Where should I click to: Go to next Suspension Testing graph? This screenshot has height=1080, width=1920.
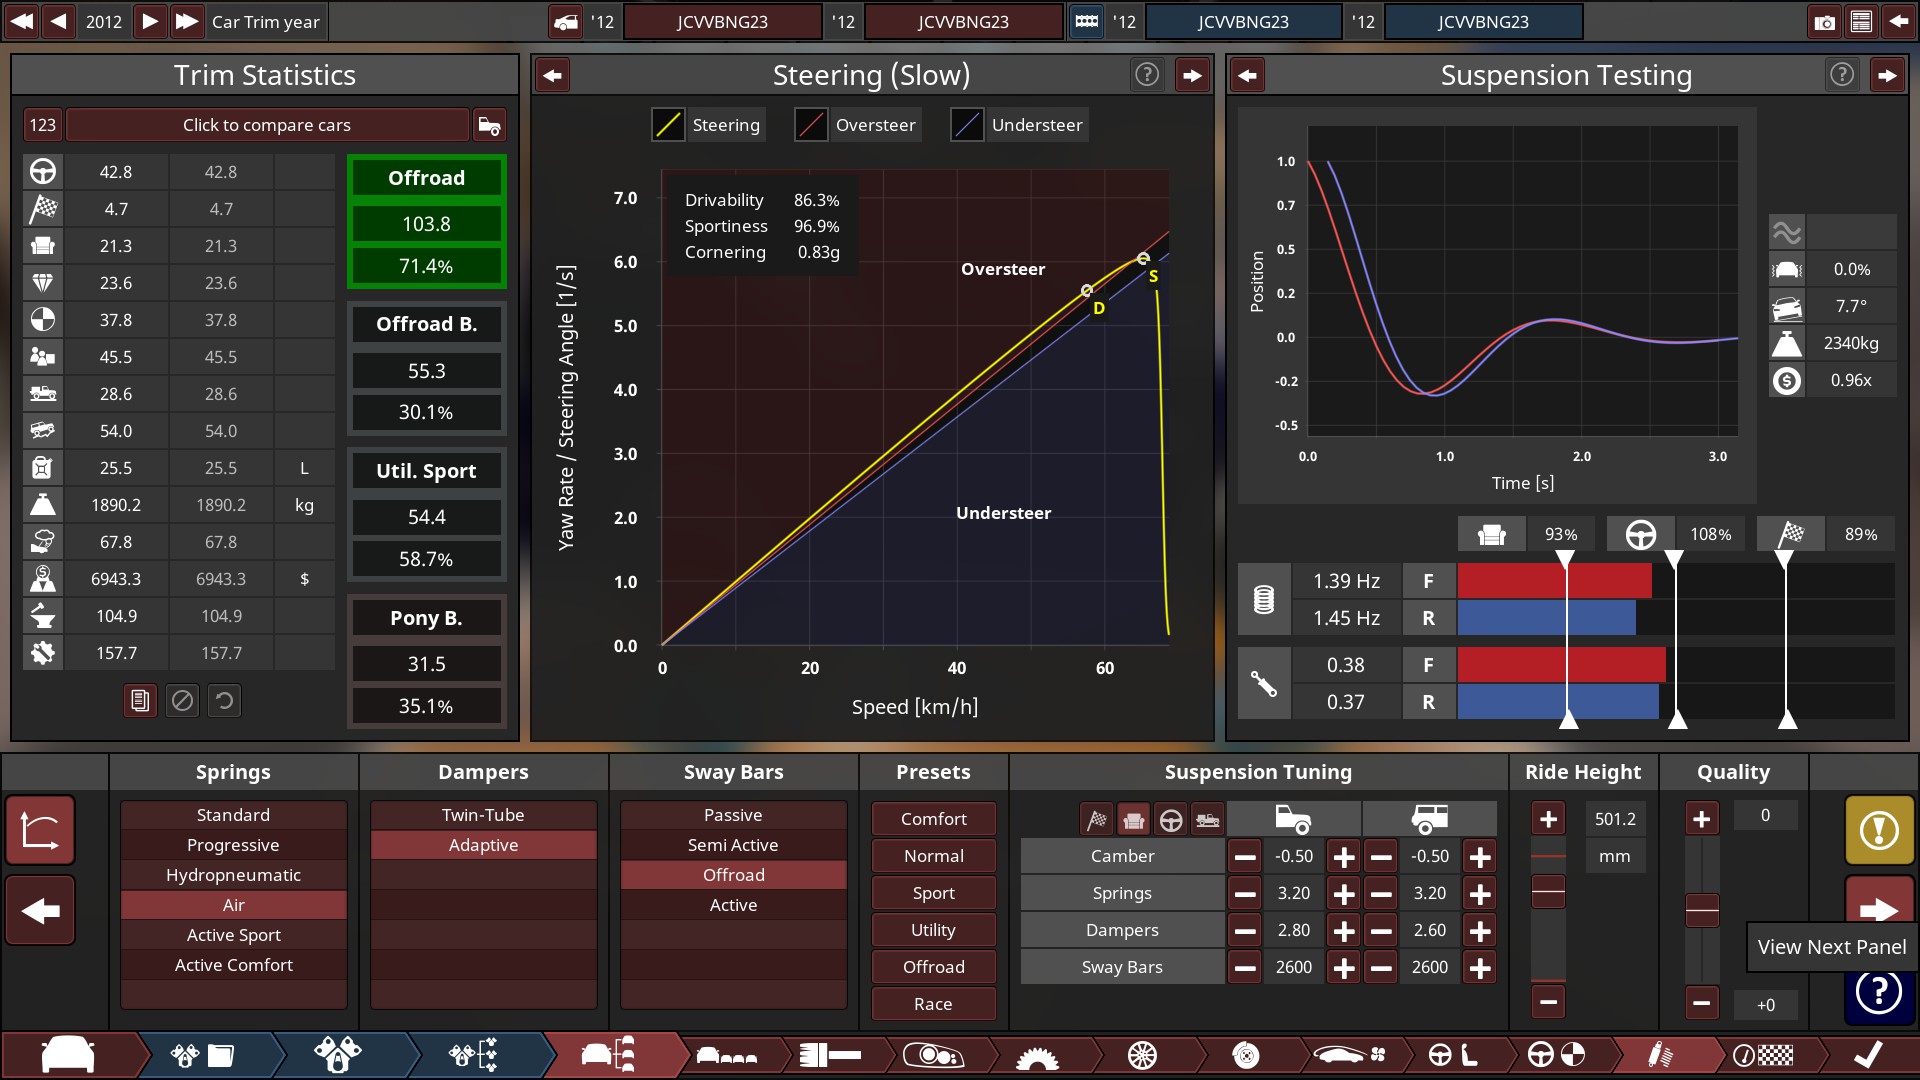point(1887,75)
